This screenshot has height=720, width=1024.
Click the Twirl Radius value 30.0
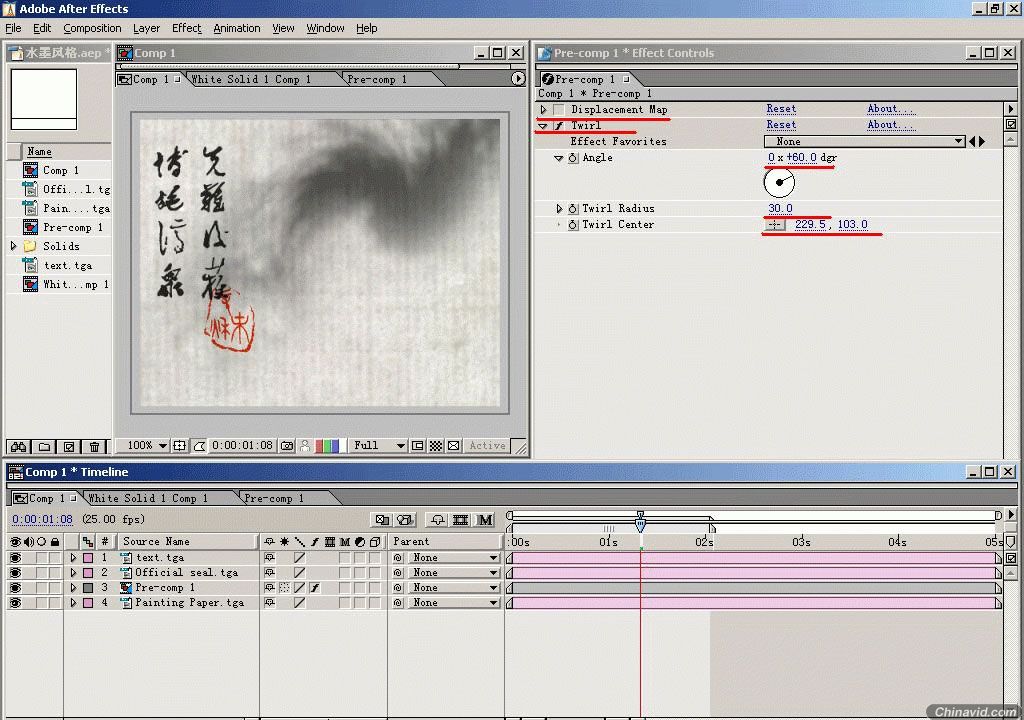(x=780, y=209)
